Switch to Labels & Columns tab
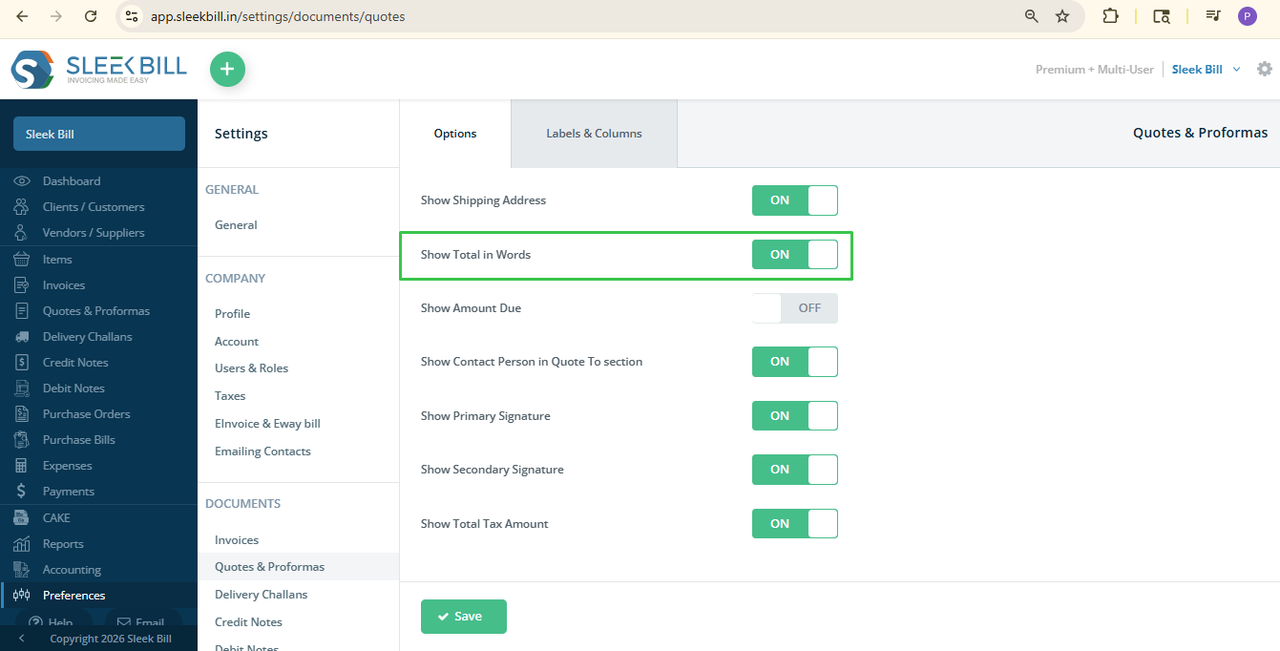 pos(594,133)
